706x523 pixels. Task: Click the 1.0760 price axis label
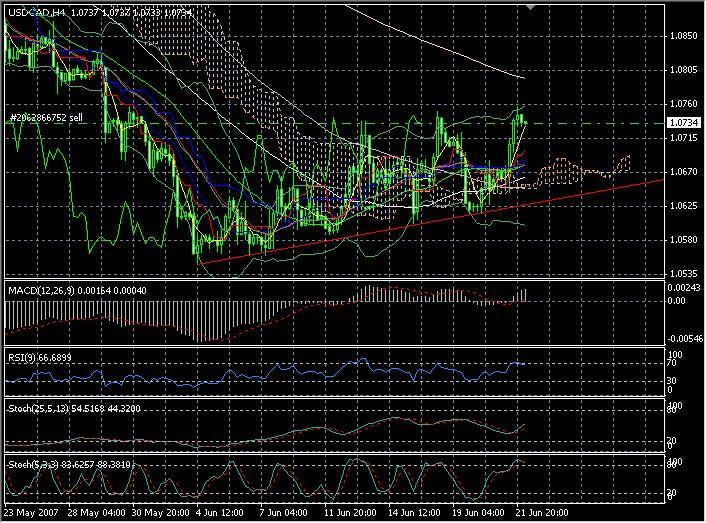pyautogui.click(x=683, y=104)
